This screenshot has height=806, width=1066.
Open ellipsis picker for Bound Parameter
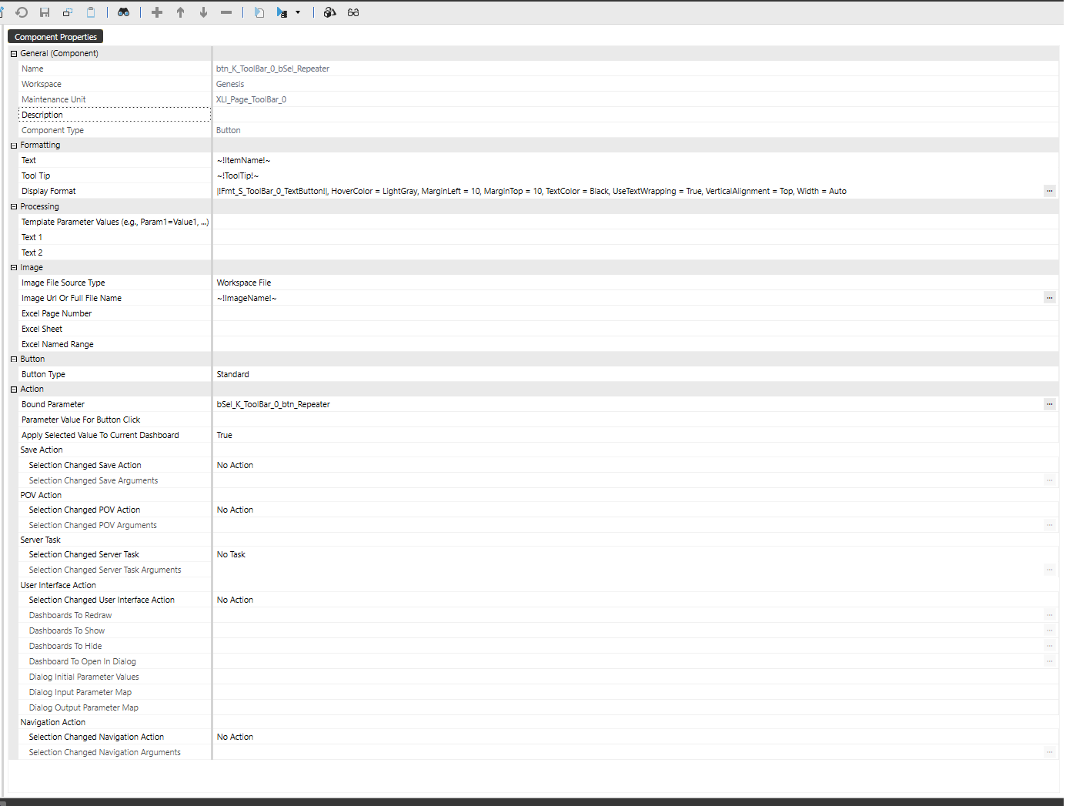[1050, 404]
